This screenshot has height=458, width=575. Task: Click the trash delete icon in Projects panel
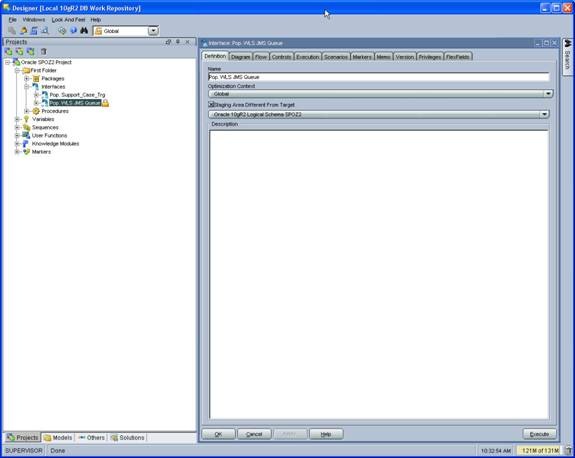coord(44,51)
